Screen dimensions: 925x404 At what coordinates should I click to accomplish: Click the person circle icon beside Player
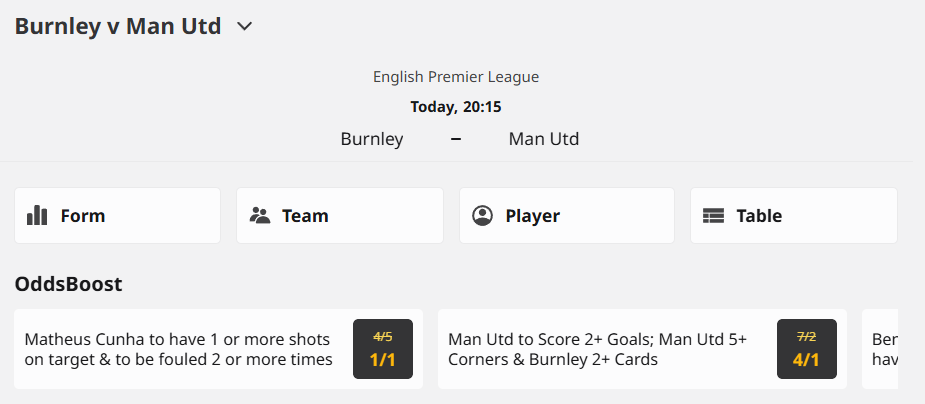point(483,215)
